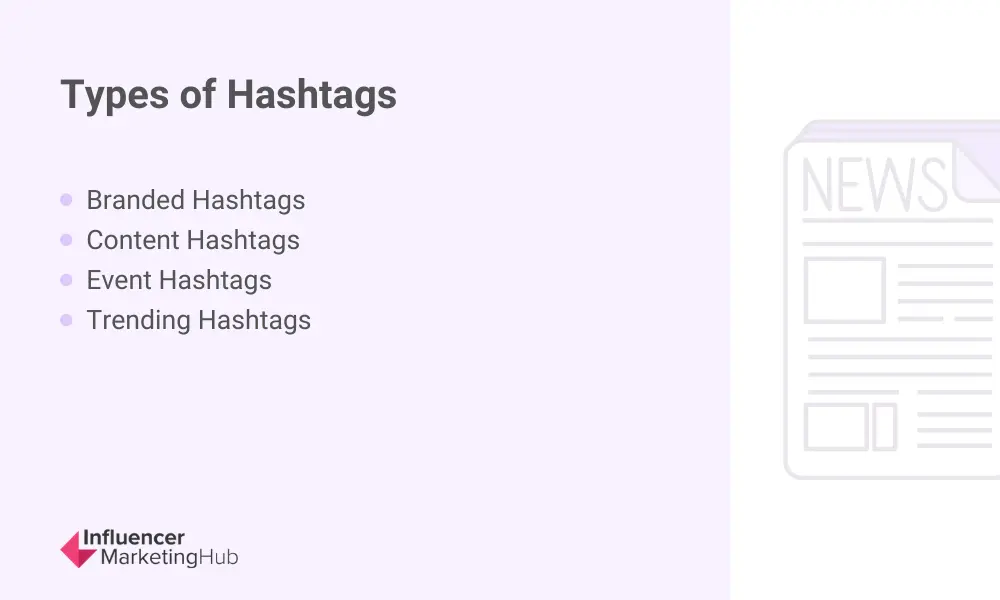1000x600 pixels.
Task: Click the bullet dot beside Branded Hashtags
Action: pyautogui.click(x=66, y=200)
